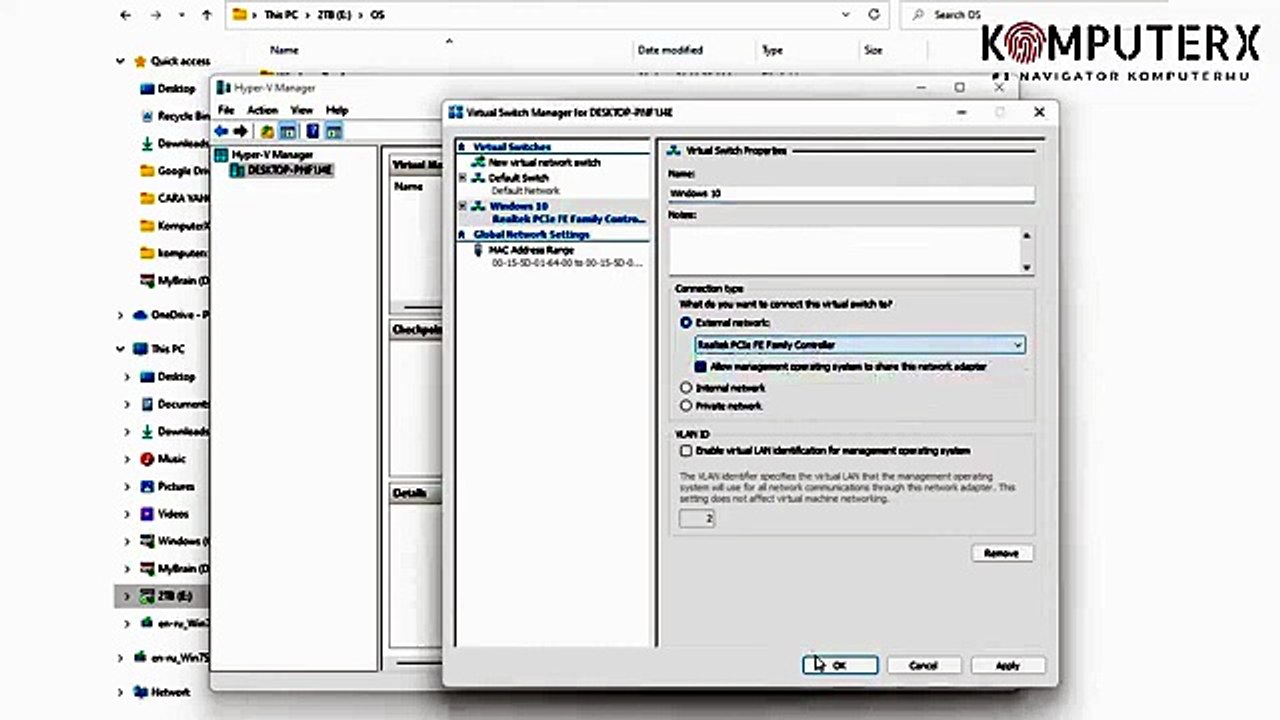This screenshot has width=1280, height=720.
Task: Collapse the Global Network Settings section header
Action: pyautogui.click(x=461, y=234)
